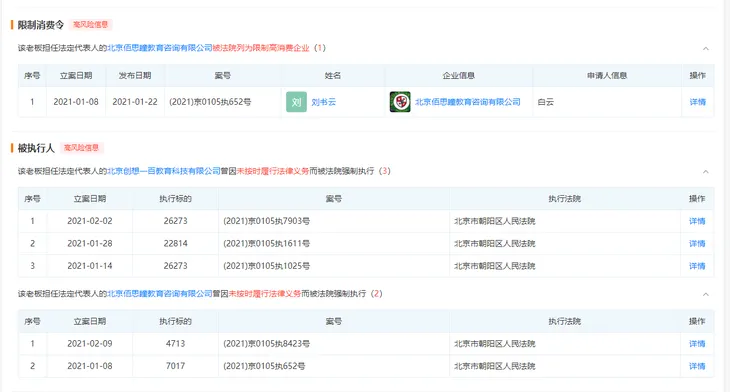
Task: Open 详情 for case 京0105执8423号
Action: click(697, 344)
